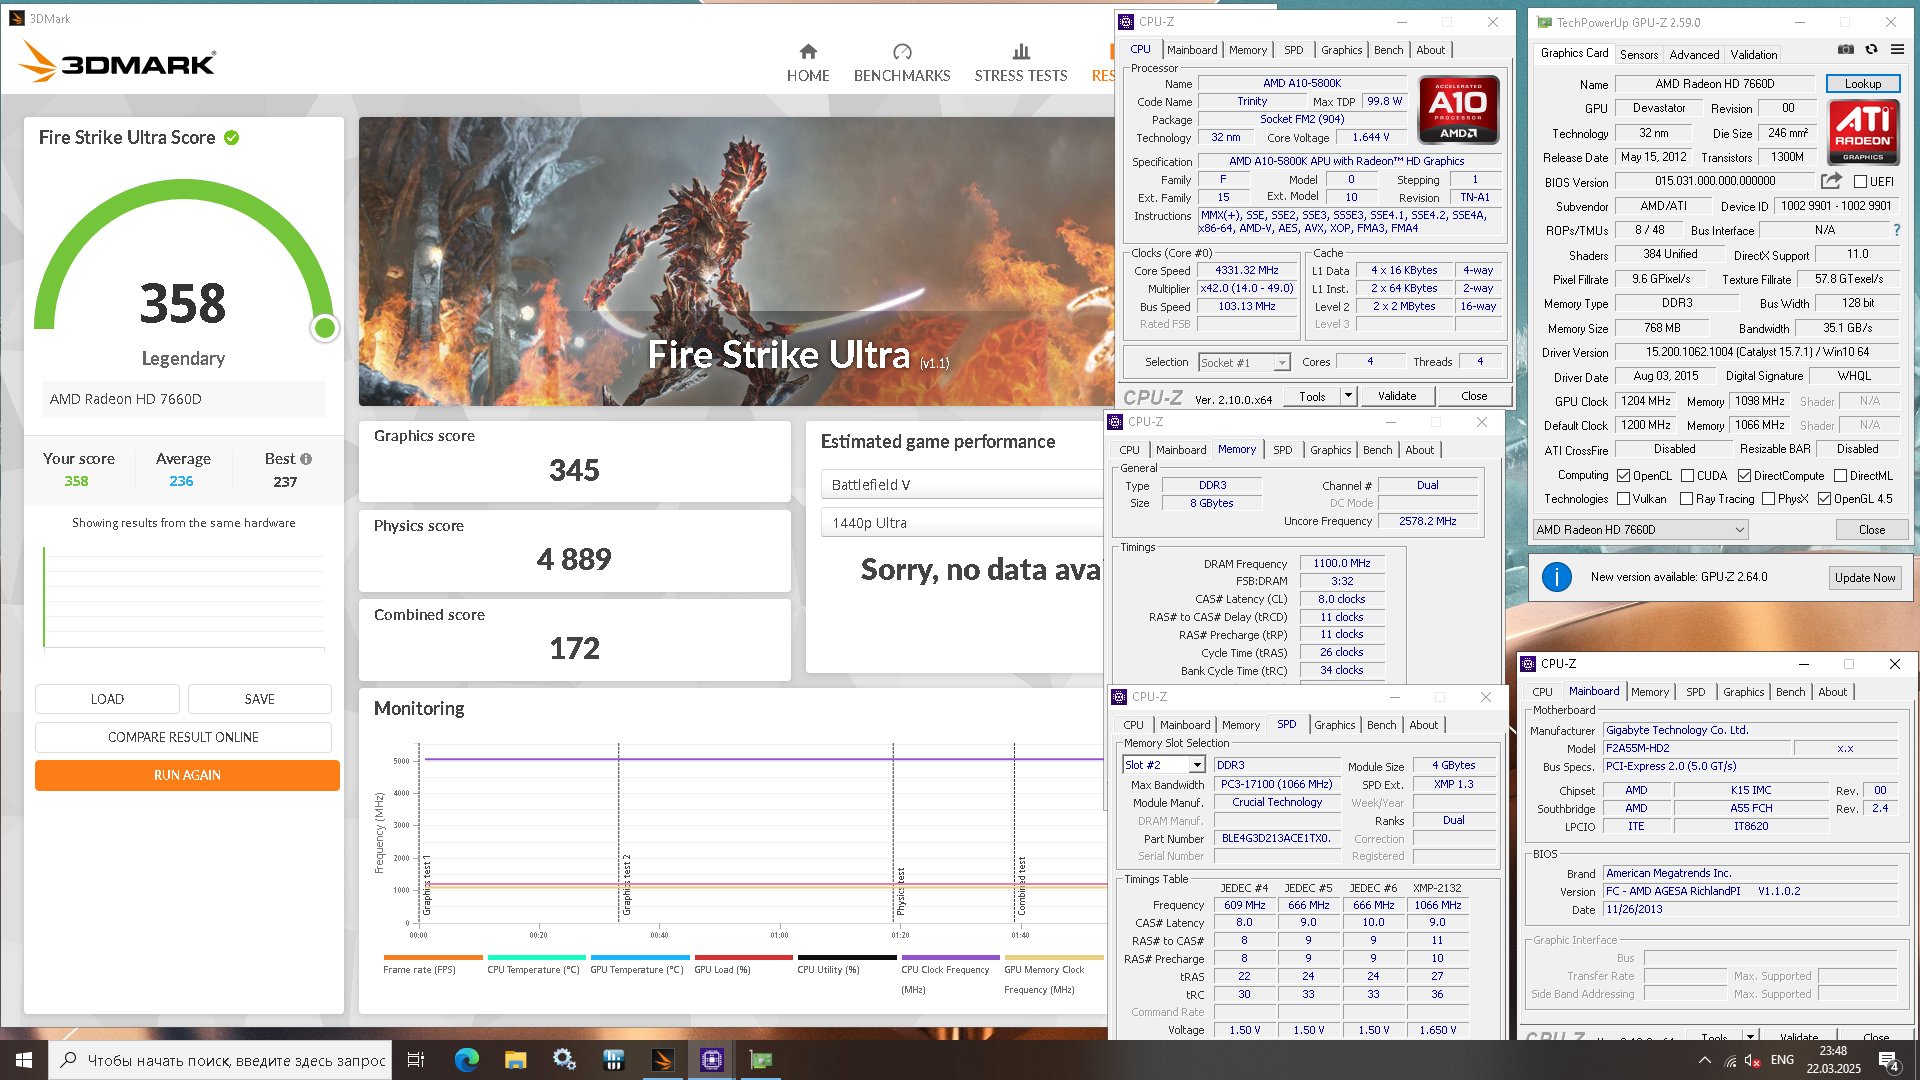Image resolution: width=1920 pixels, height=1080 pixels.
Task: Toggle the OpenGL 4.5 checkbox
Action: pos(1824,499)
